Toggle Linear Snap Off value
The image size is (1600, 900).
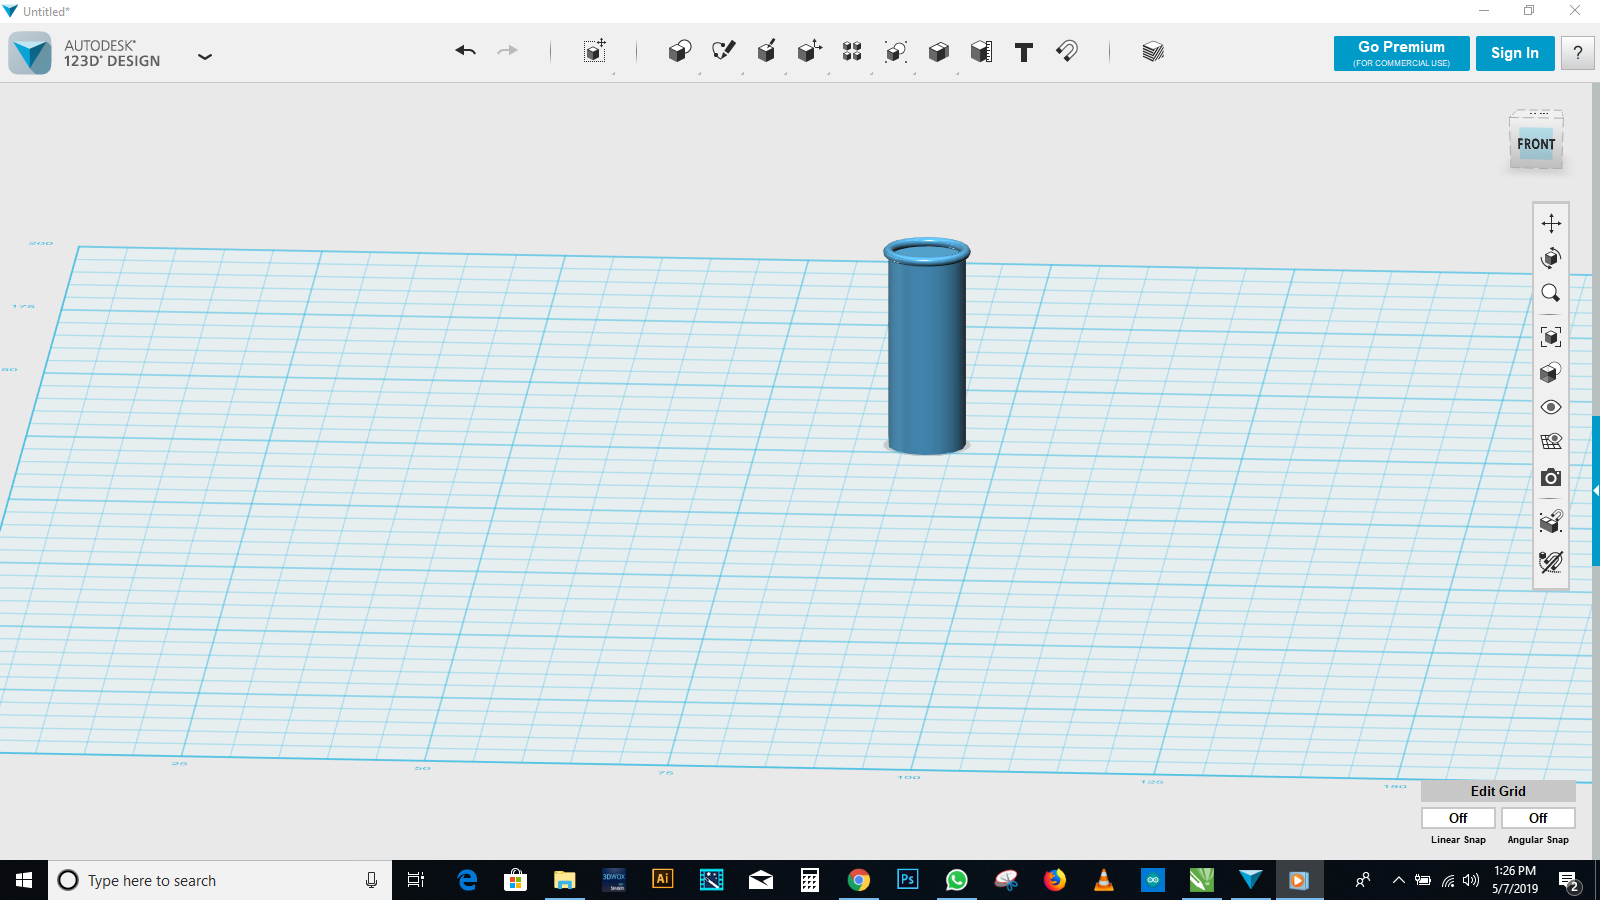pyautogui.click(x=1458, y=818)
